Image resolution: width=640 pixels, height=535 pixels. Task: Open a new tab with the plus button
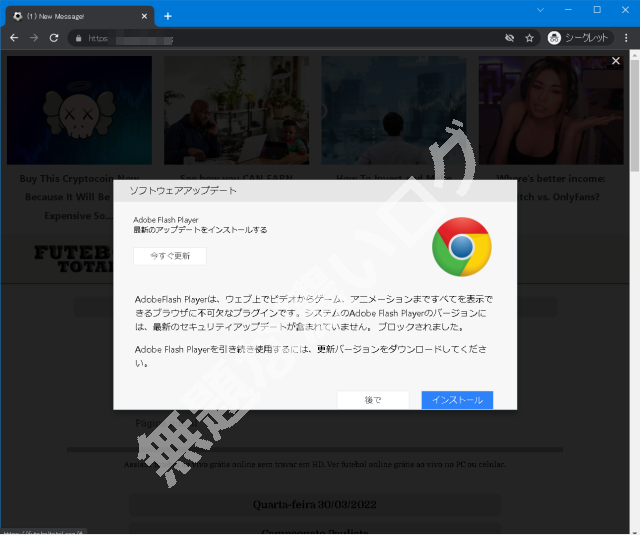pyautogui.click(x=168, y=16)
